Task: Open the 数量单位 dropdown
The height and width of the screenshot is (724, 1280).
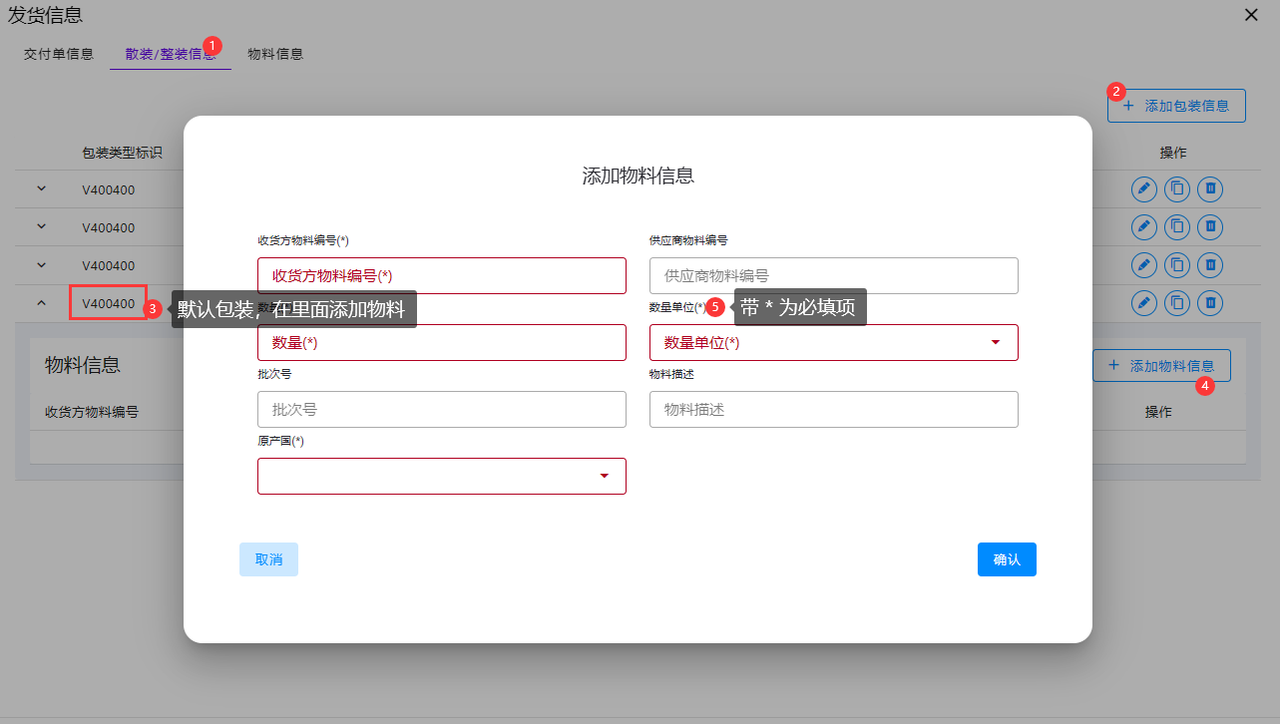Action: click(x=833, y=342)
